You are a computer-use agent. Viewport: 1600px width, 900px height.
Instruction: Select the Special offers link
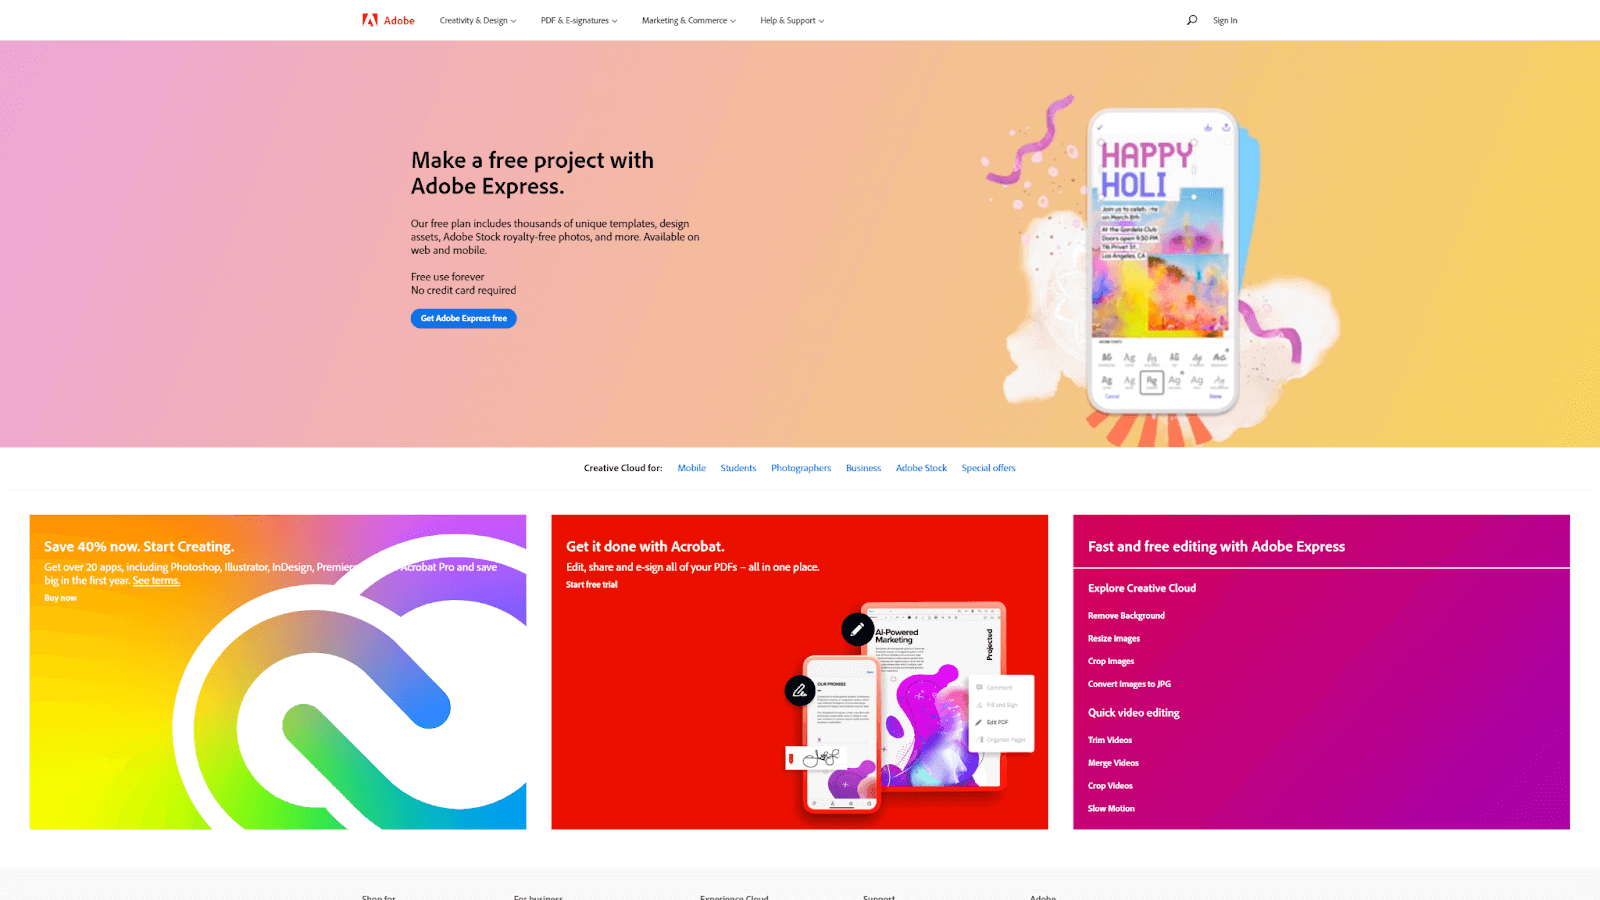tap(988, 468)
